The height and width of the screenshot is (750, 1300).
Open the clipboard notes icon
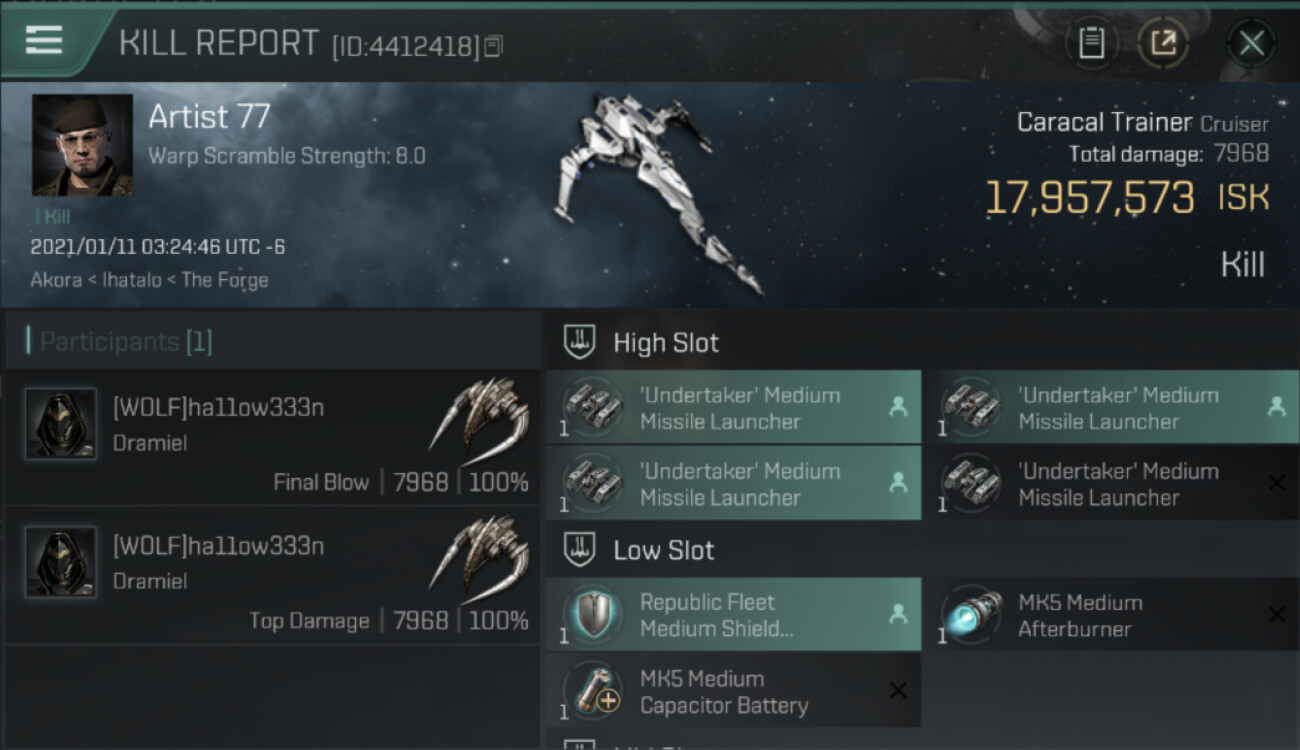click(1091, 43)
